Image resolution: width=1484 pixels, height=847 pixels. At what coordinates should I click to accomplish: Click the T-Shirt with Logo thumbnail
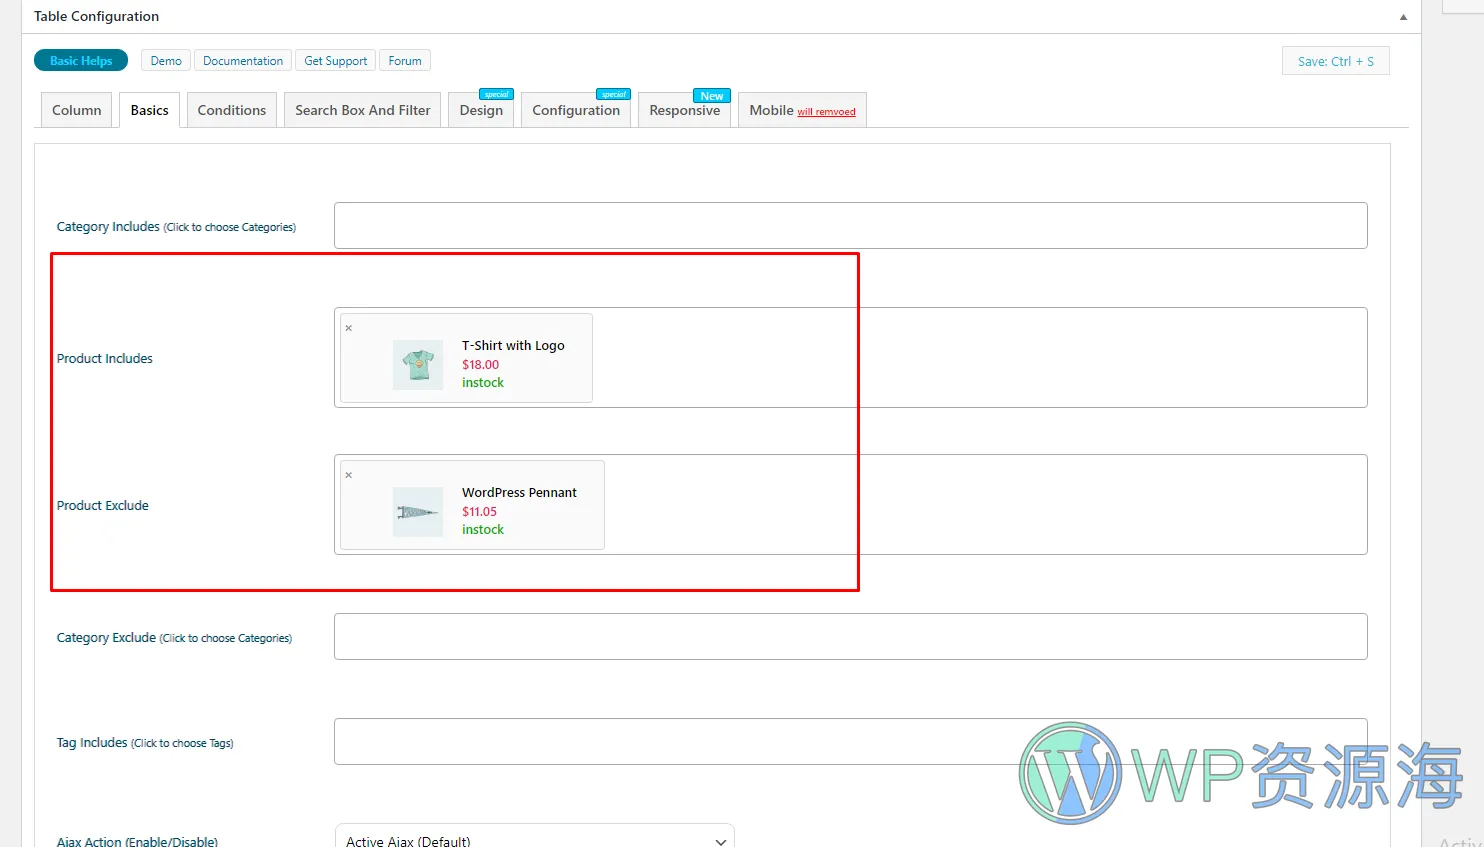point(418,364)
